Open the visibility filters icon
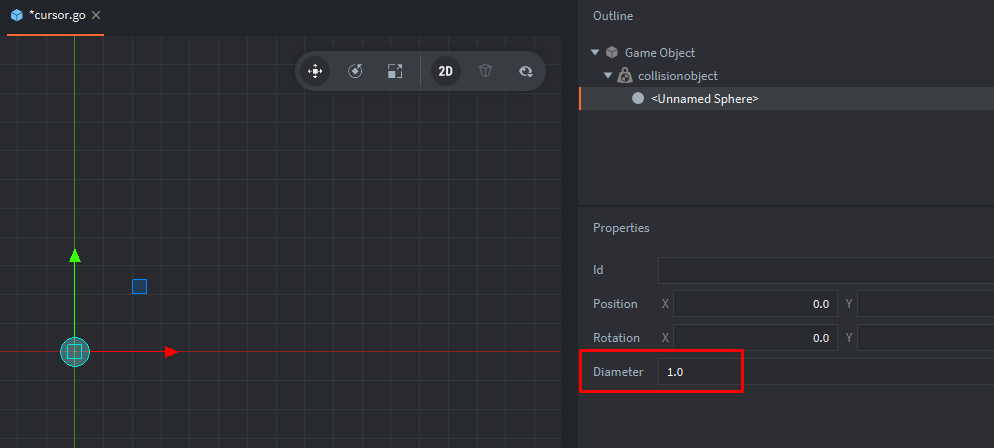This screenshot has height=448, width=994. click(x=525, y=71)
